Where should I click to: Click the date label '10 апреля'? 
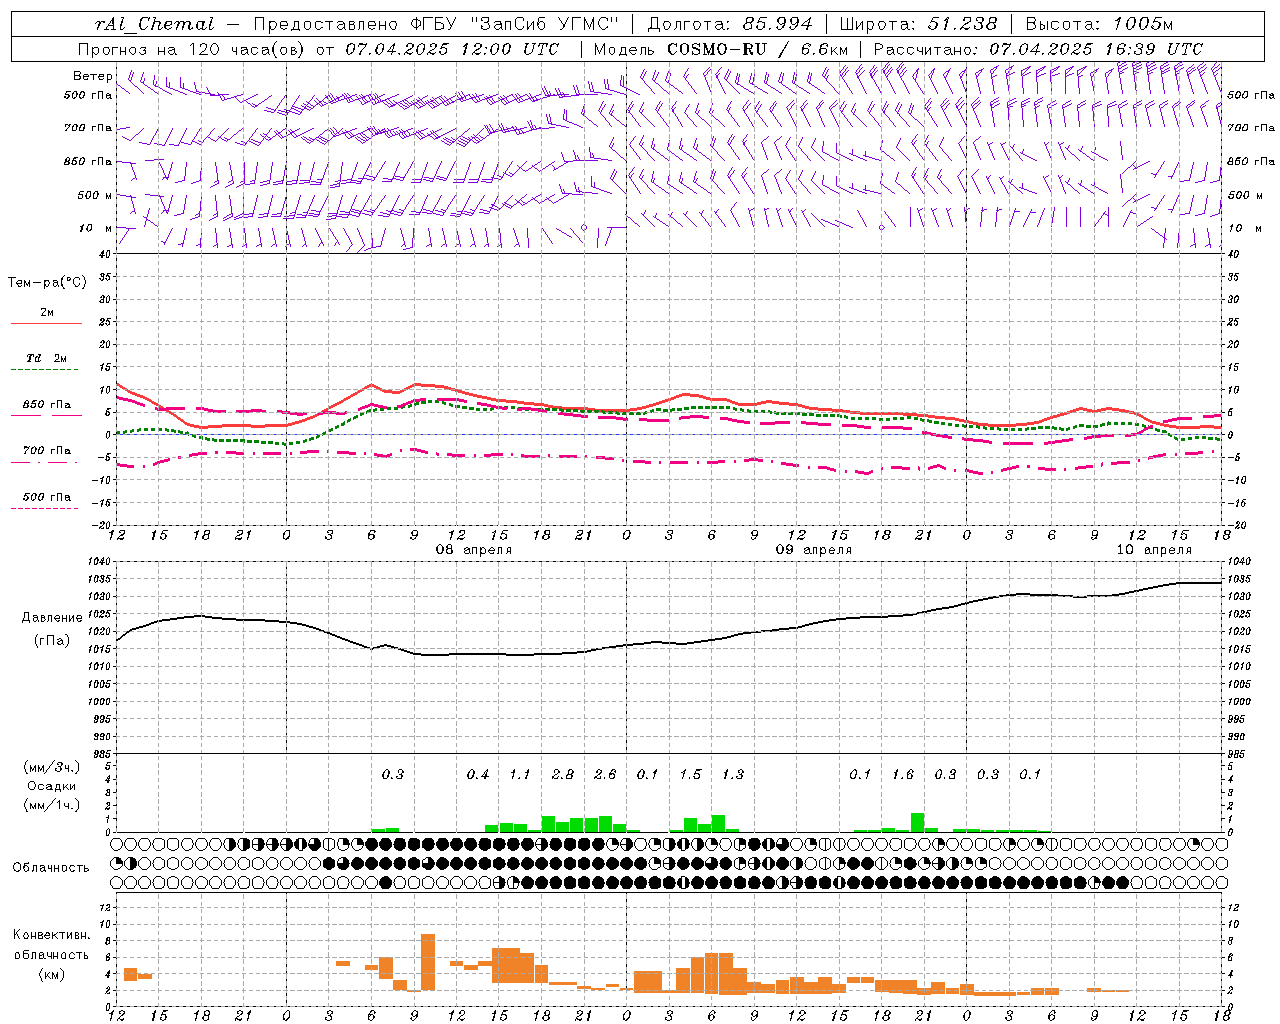tap(1154, 550)
